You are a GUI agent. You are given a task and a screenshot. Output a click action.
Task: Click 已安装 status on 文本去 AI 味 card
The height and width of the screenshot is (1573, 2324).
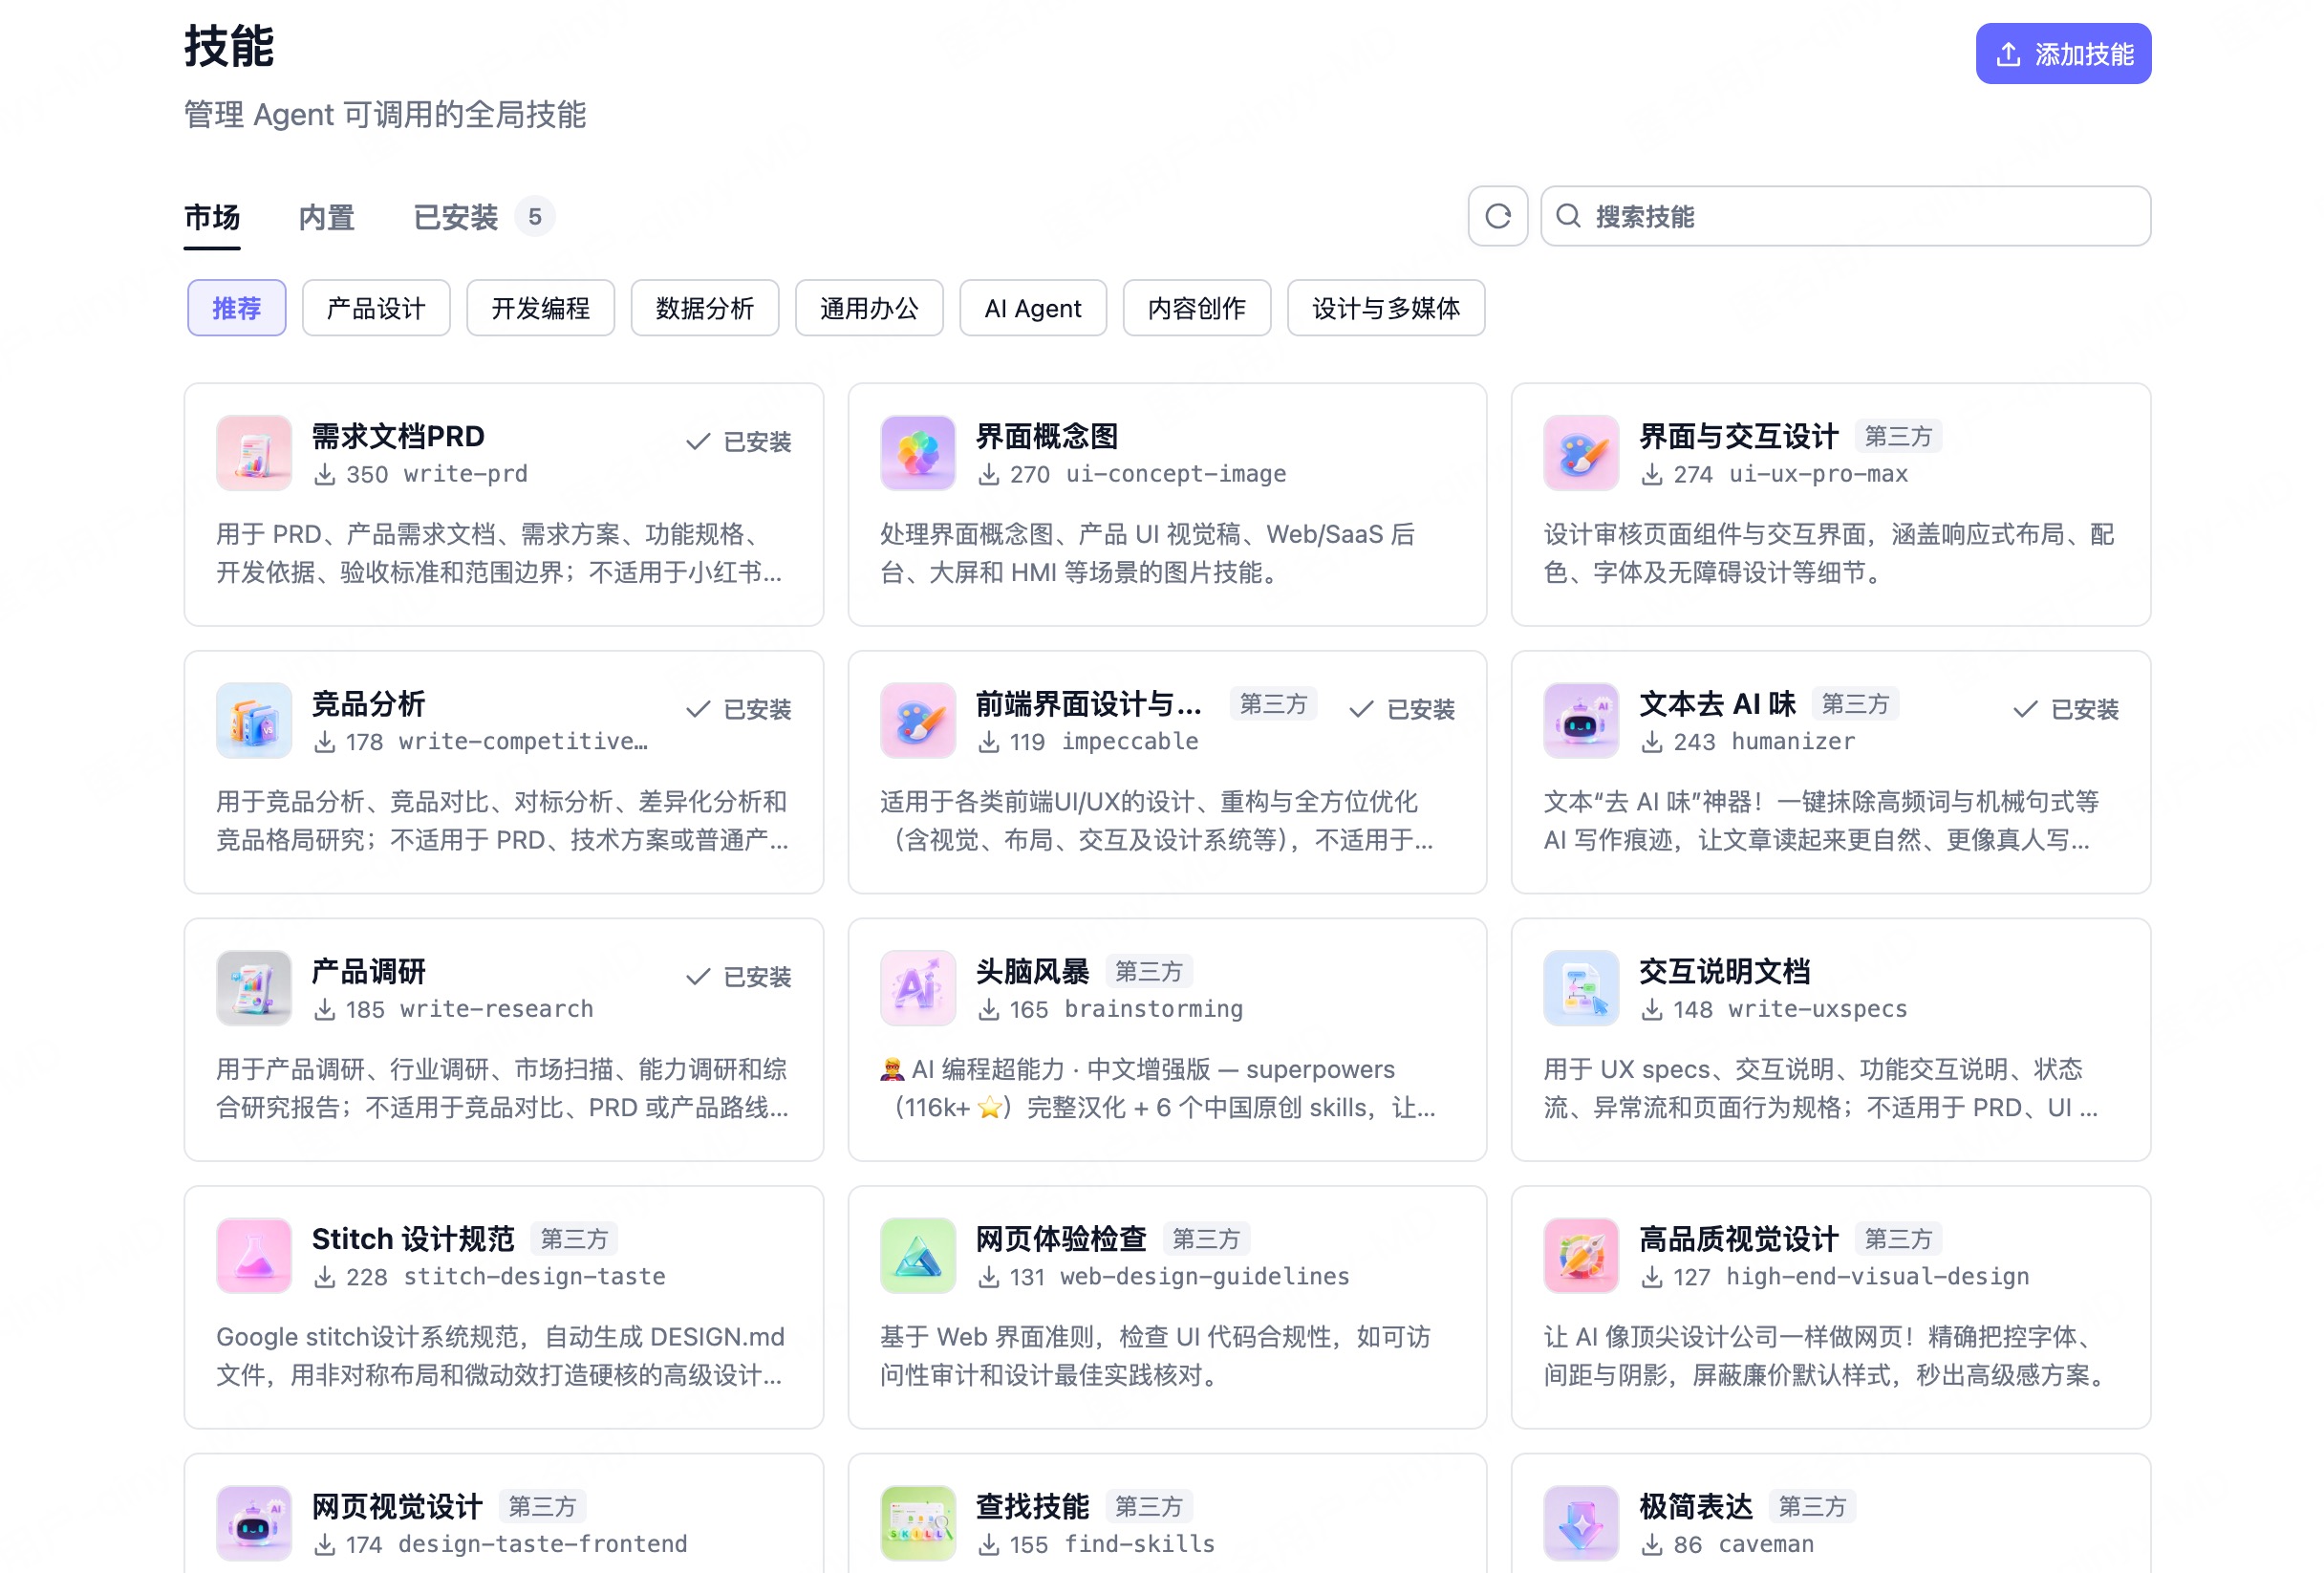click(x=2066, y=709)
